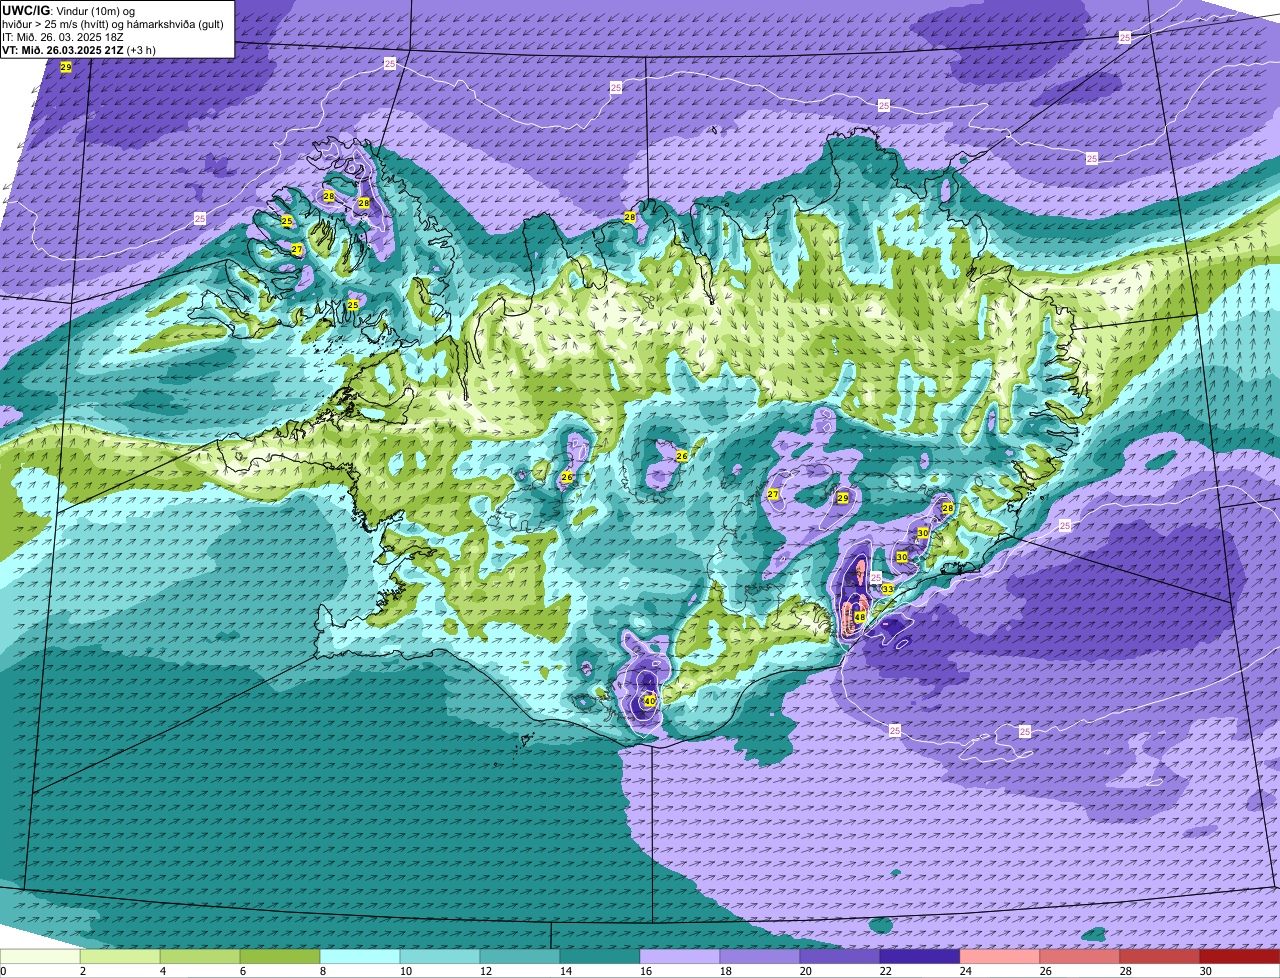The height and width of the screenshot is (978, 1280).
Task: Click the yellow 27 label beside the yellow 29
Action: 773,495
